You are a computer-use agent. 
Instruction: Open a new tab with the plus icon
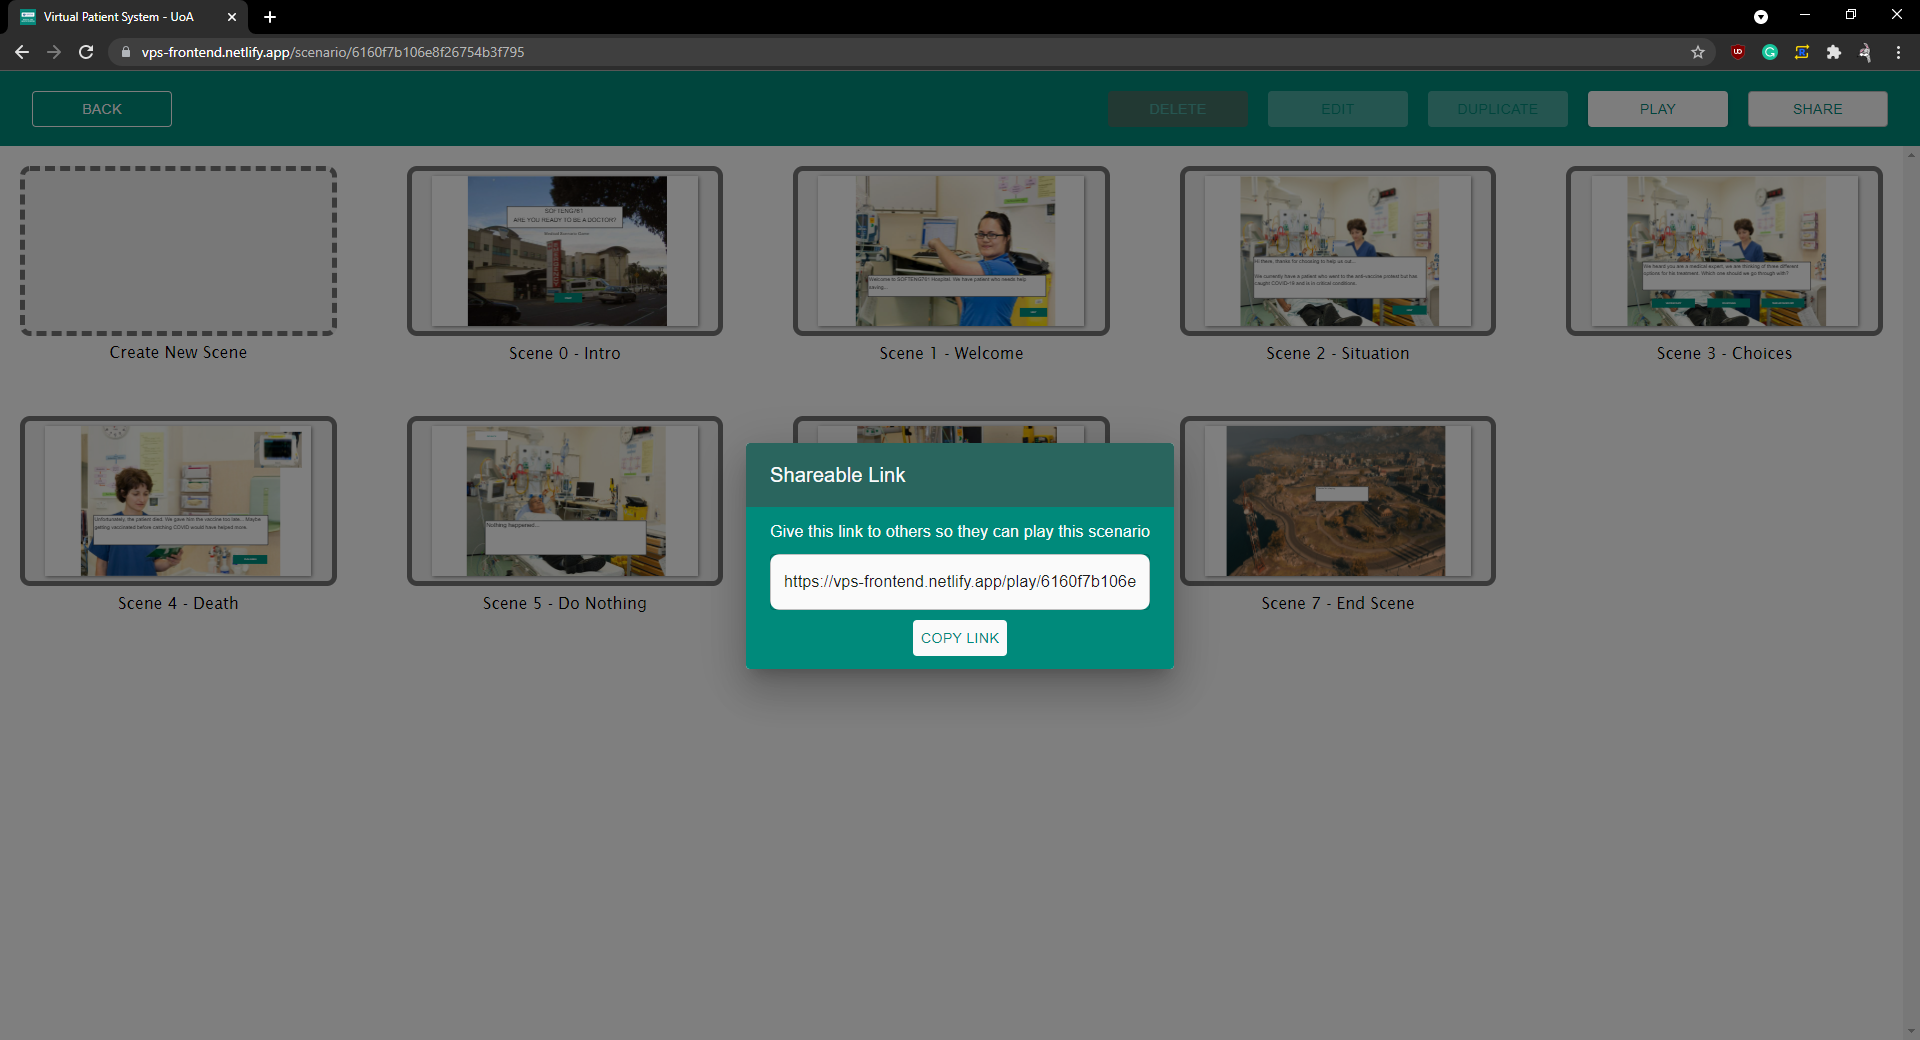point(270,17)
